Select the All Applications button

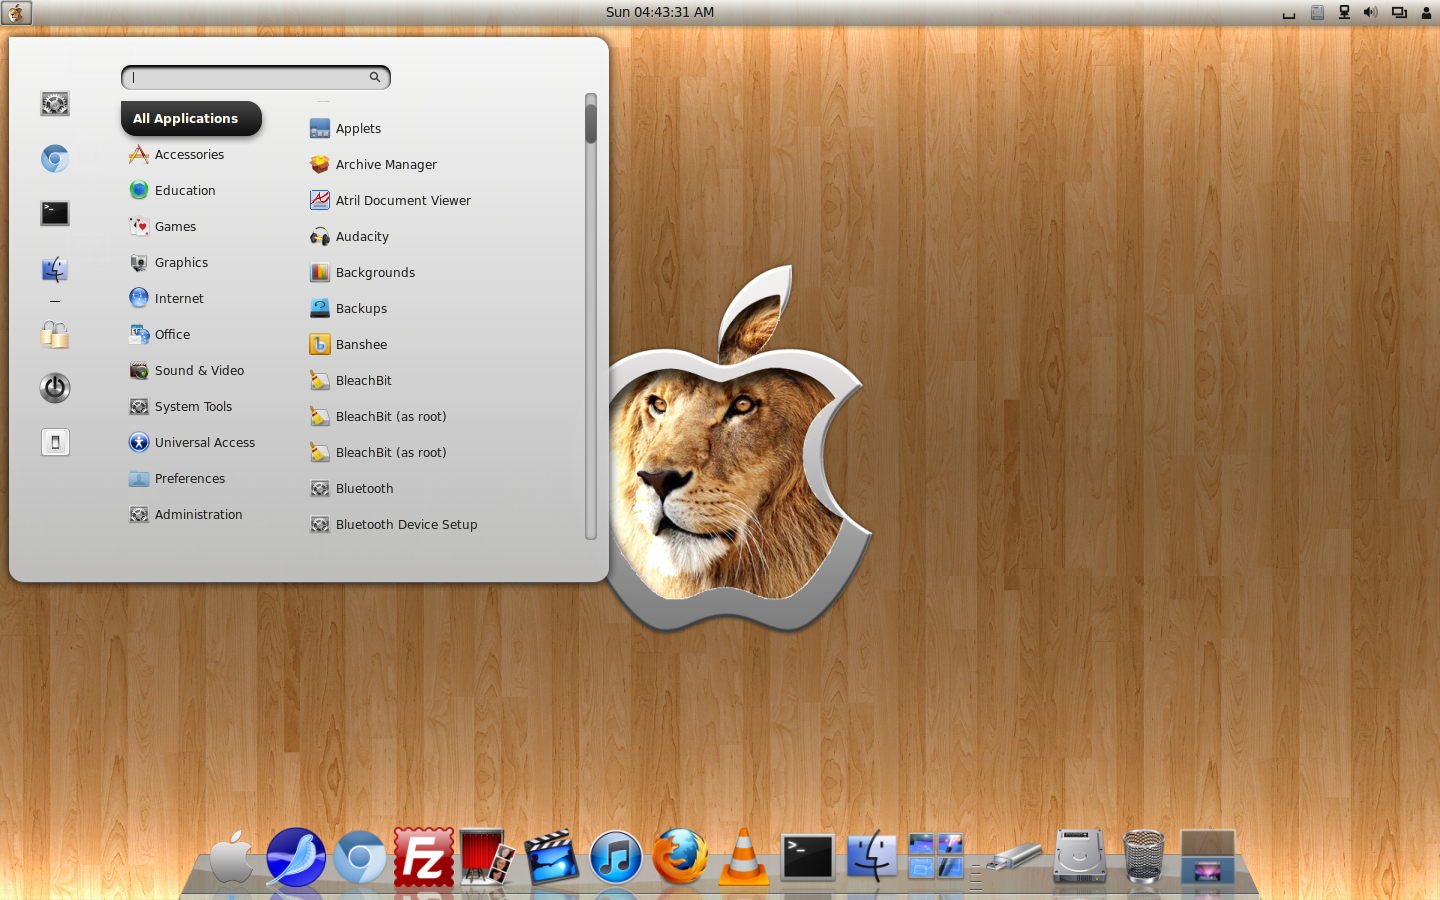coord(191,118)
